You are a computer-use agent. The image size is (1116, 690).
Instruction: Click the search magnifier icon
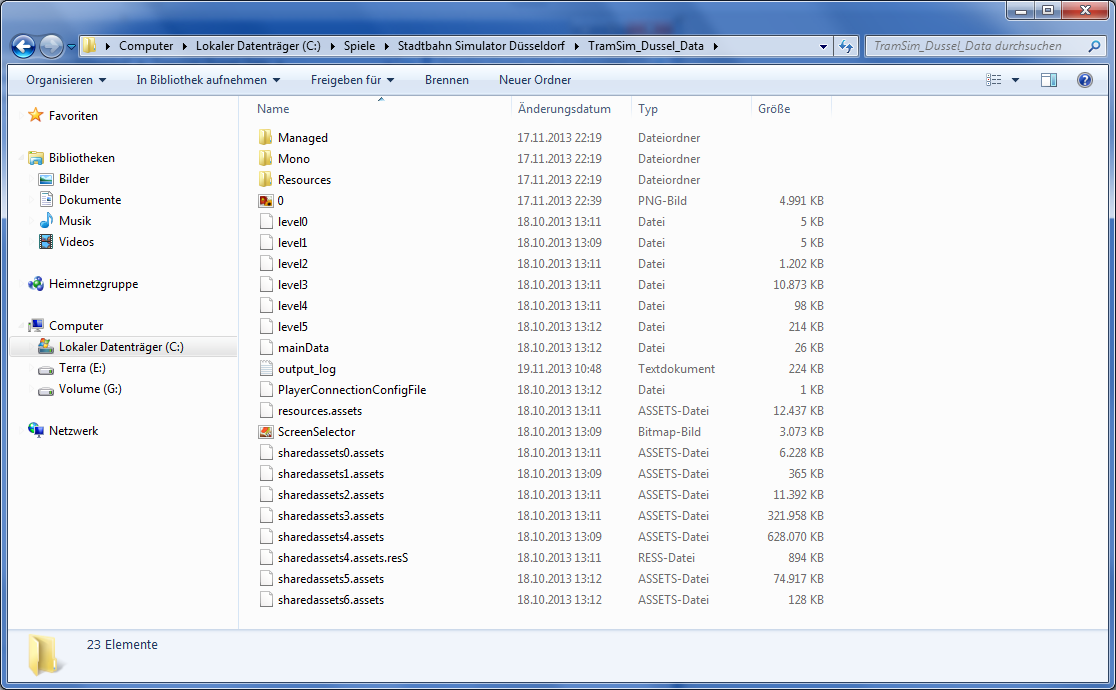(1094, 46)
